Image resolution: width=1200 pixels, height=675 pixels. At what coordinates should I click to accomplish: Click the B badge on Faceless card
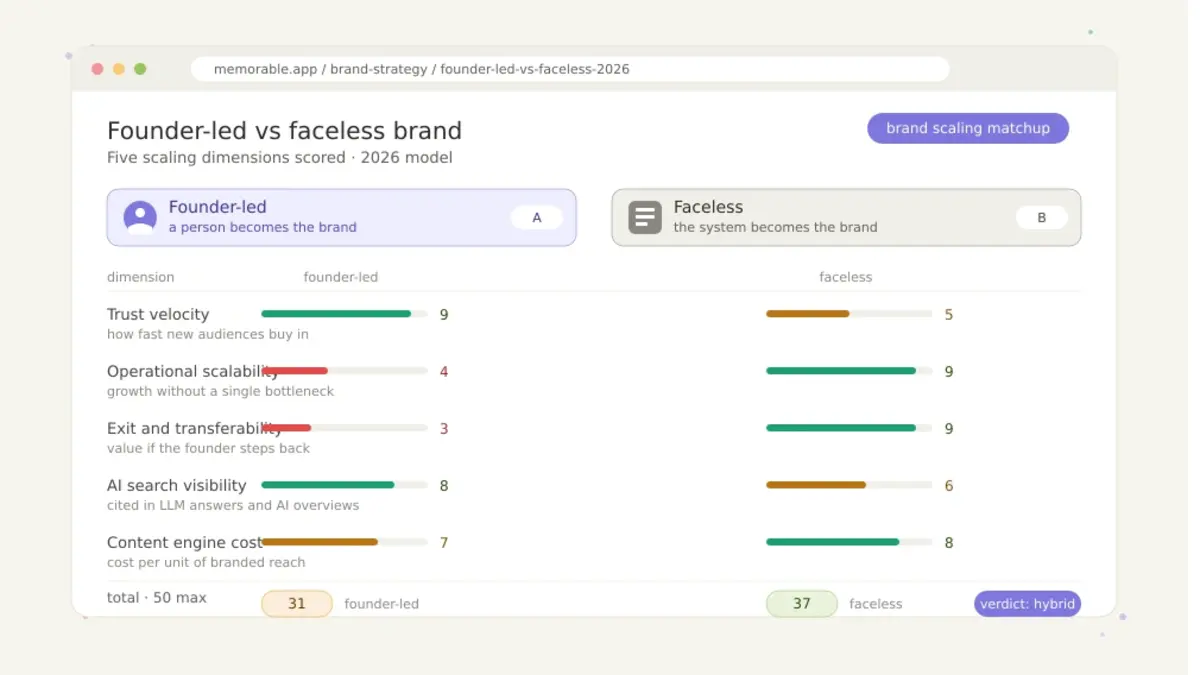(1042, 217)
